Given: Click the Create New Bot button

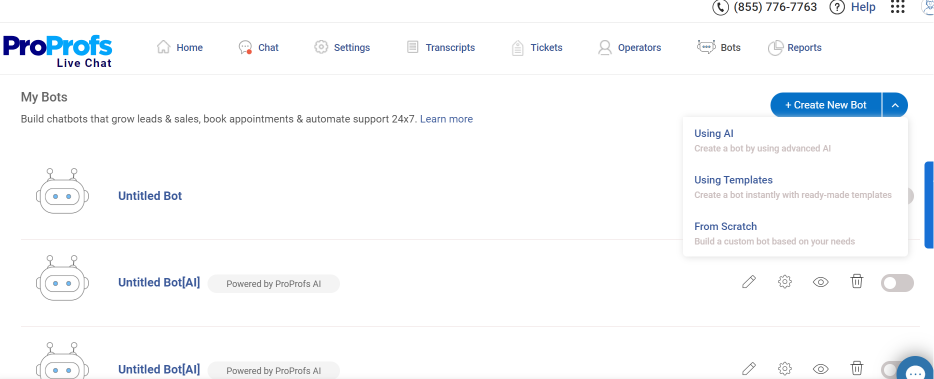Looking at the screenshot, I should pyautogui.click(x=826, y=105).
